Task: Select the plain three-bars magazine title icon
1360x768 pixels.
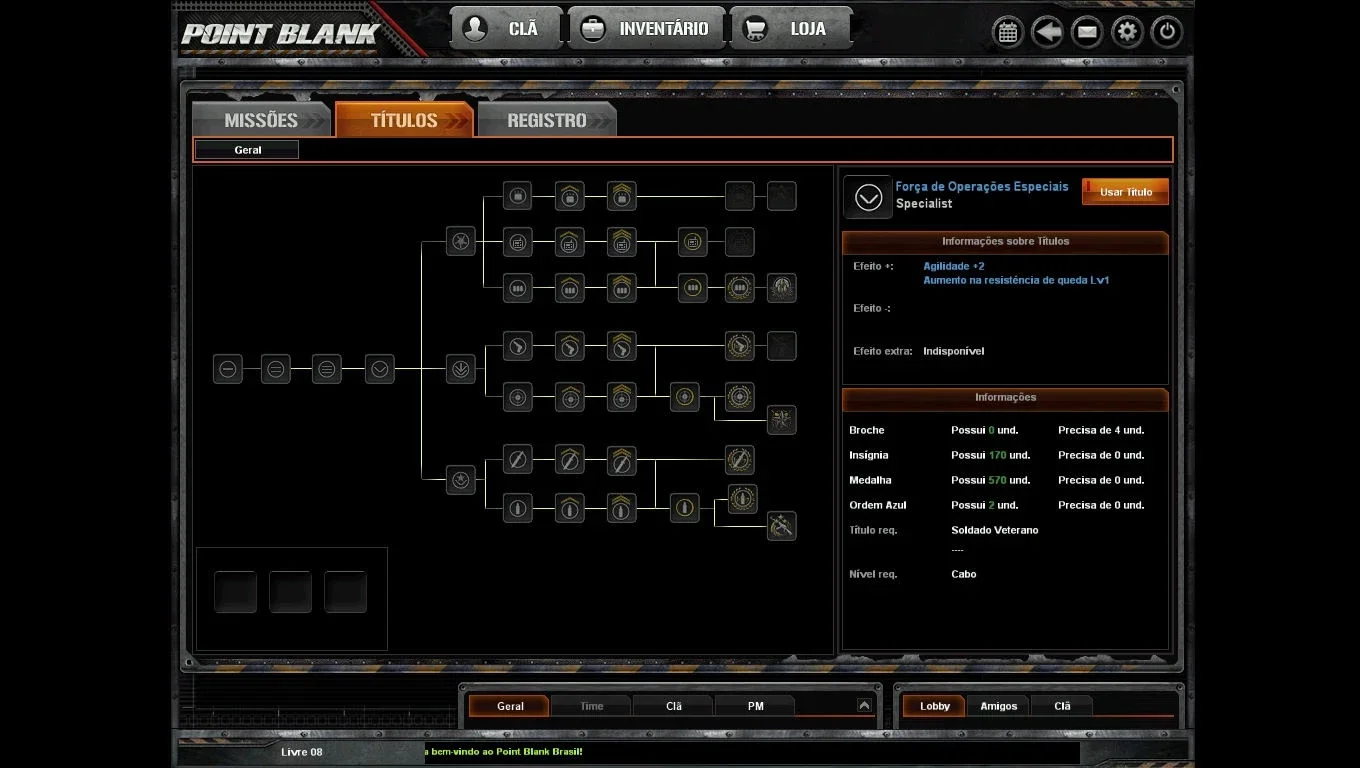Action: coord(517,288)
